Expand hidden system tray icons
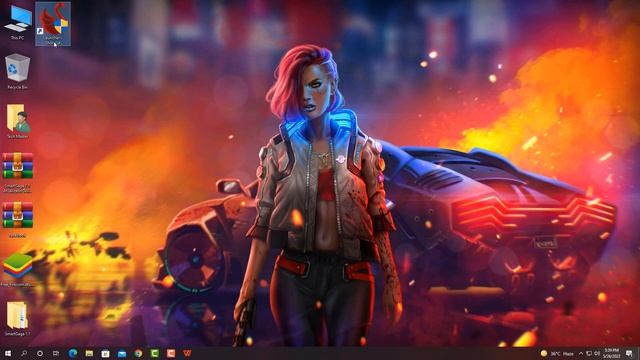The width and height of the screenshot is (640, 360). click(x=581, y=353)
